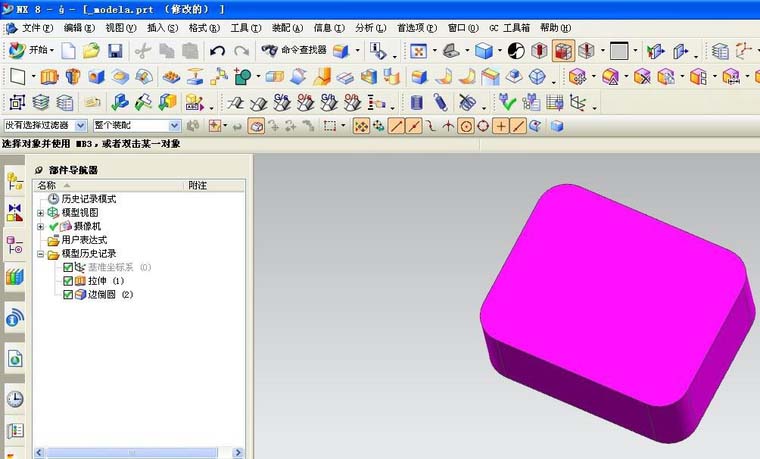This screenshot has width=760, height=459.
Task: Click the Open folder icon
Action: click(x=91, y=50)
